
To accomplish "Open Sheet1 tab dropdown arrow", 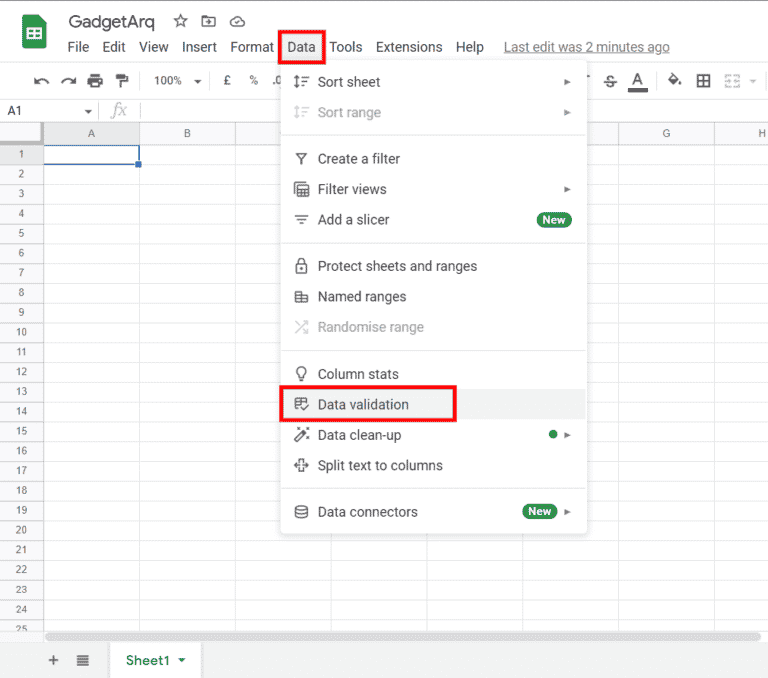I will tap(182, 660).
